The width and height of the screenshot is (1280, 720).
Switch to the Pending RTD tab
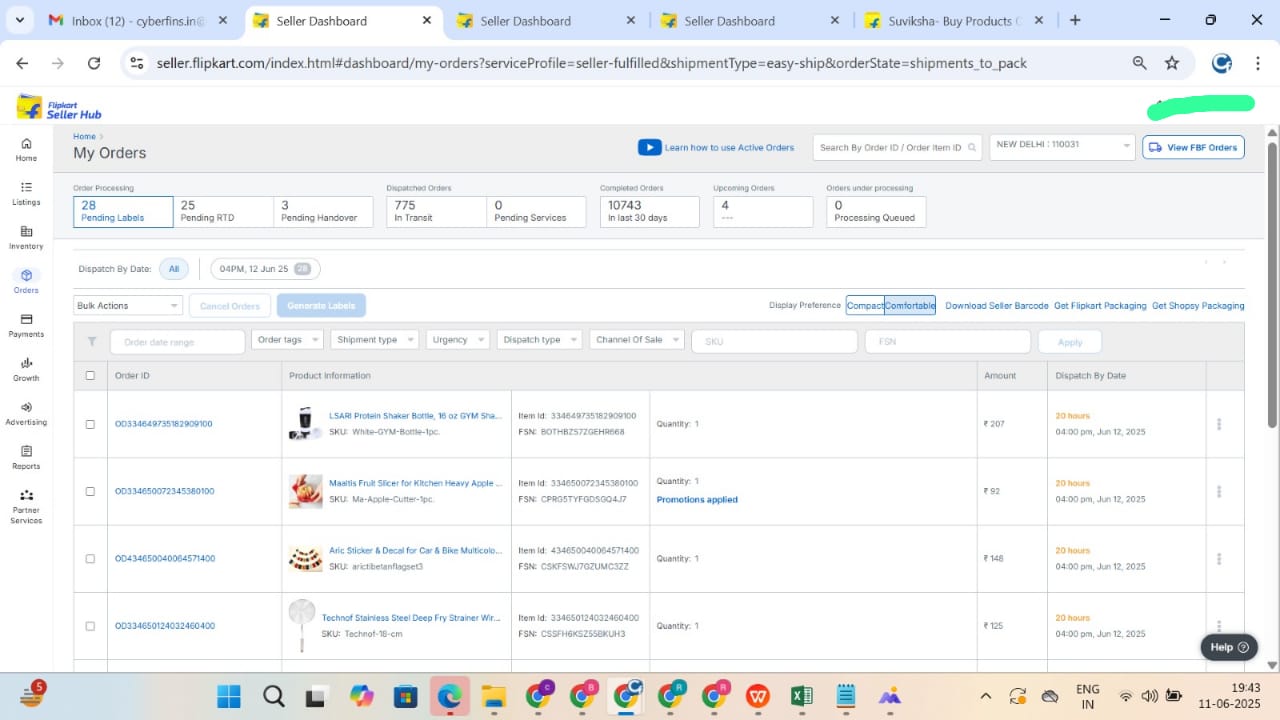pos(222,211)
